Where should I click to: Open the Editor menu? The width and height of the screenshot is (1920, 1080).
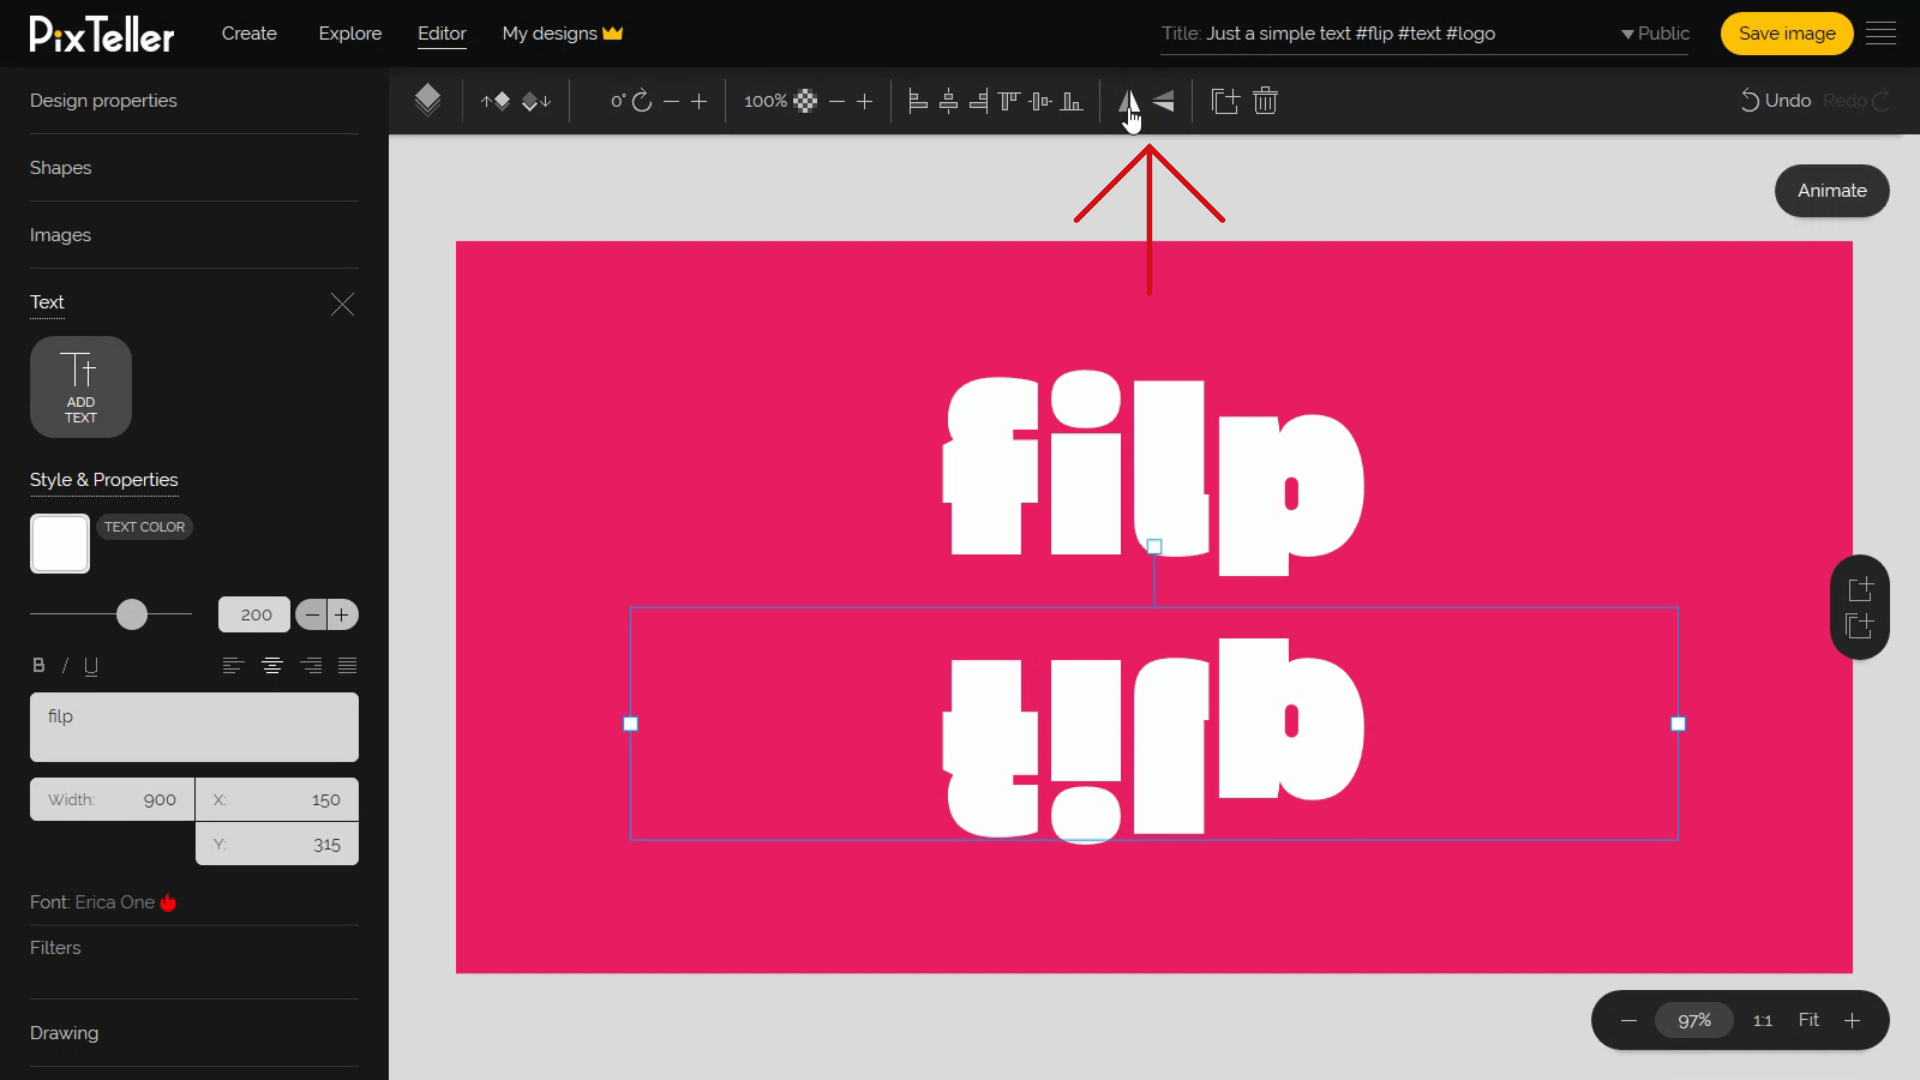[x=442, y=33]
